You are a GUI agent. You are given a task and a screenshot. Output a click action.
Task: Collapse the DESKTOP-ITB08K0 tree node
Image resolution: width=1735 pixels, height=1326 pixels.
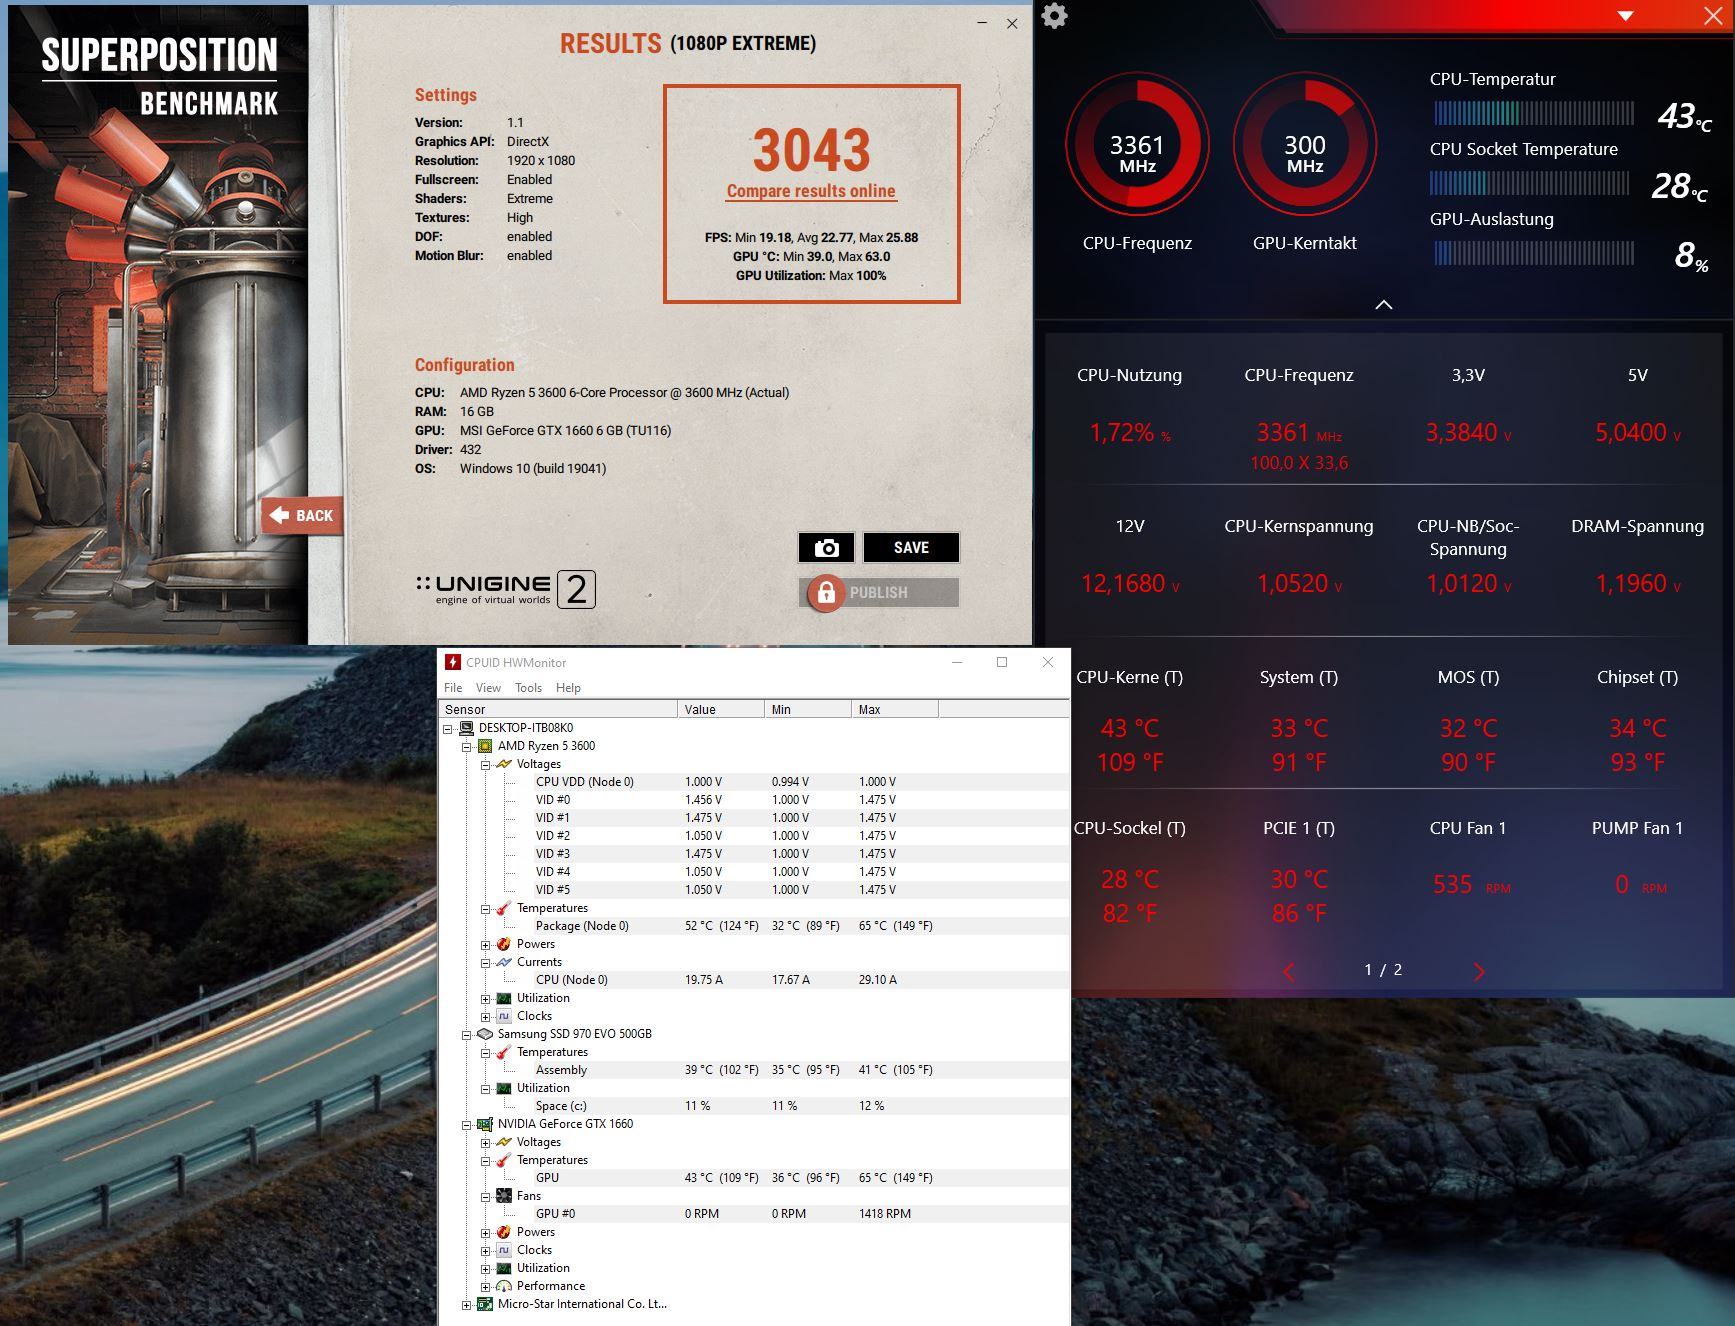448,728
